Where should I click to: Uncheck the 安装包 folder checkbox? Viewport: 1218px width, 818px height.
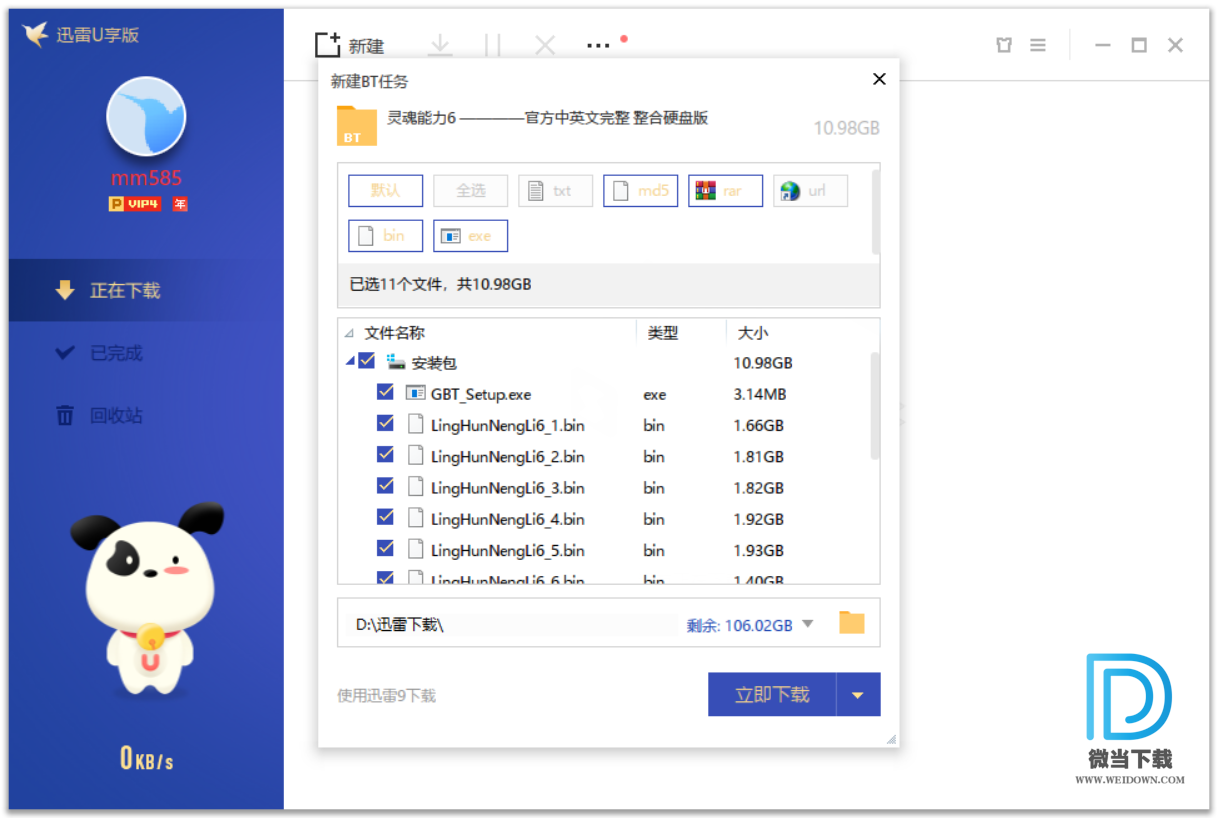coord(366,361)
